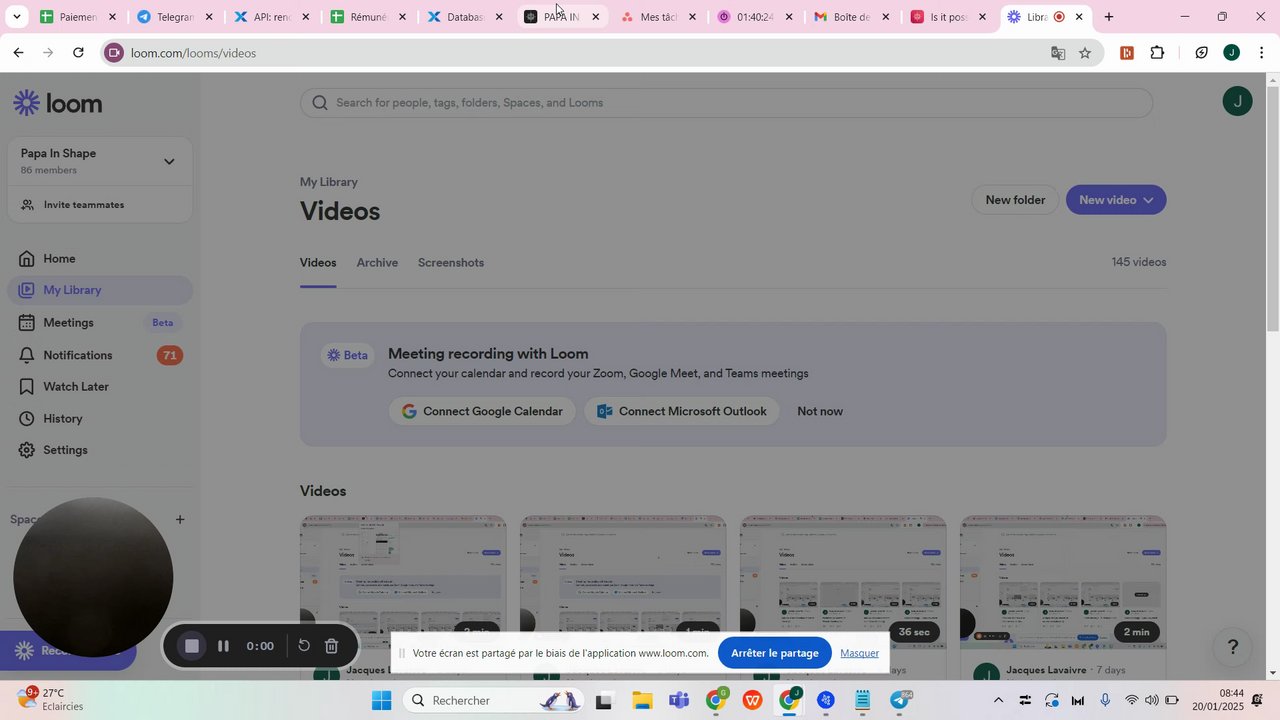Click Masquer link

pos(859,653)
